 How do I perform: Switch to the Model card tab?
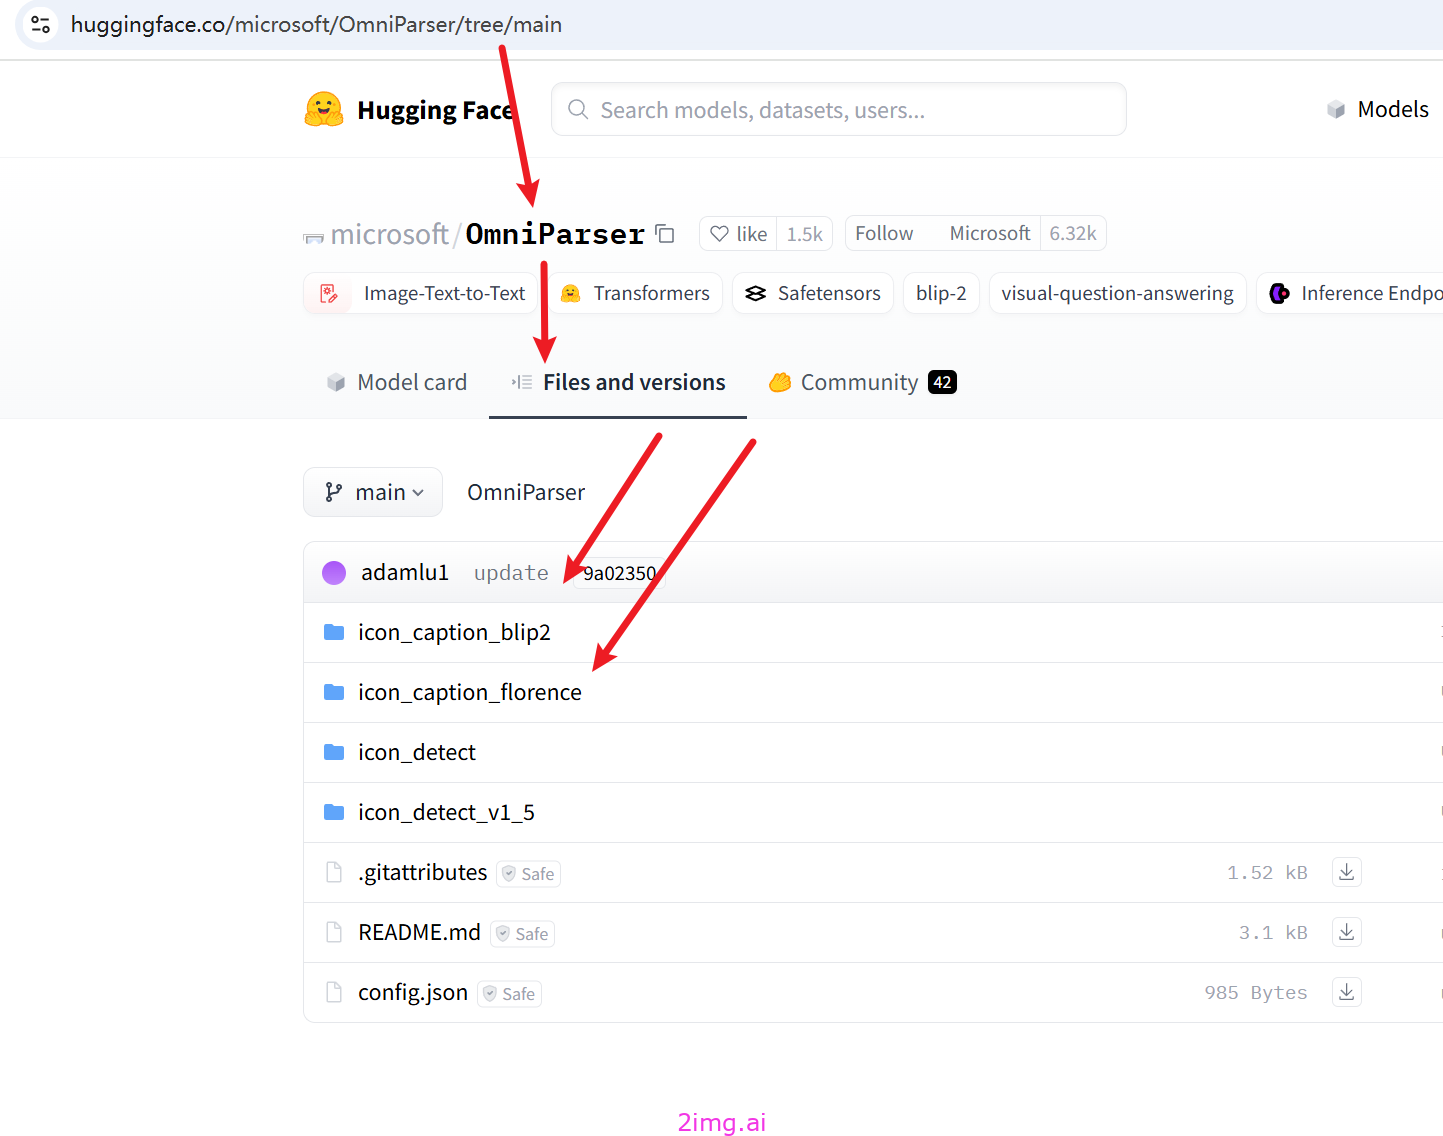(397, 381)
